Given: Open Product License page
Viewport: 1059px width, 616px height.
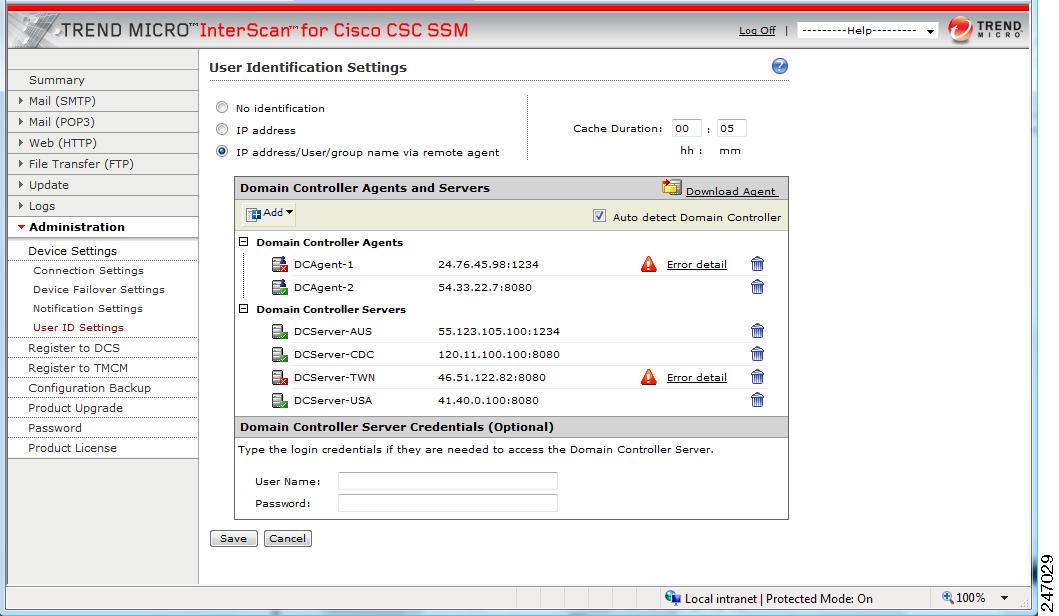Looking at the screenshot, I should (x=72, y=448).
